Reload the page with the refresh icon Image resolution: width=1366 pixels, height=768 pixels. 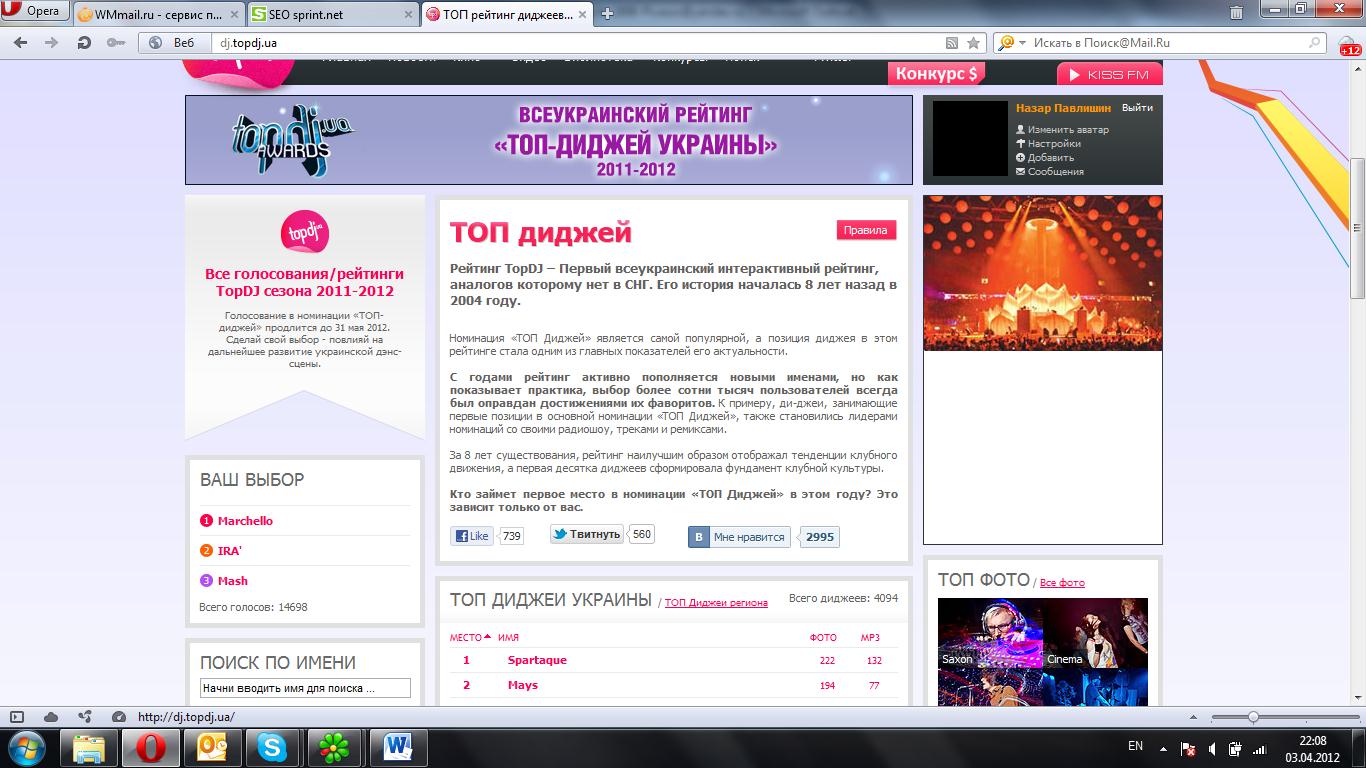coord(84,43)
